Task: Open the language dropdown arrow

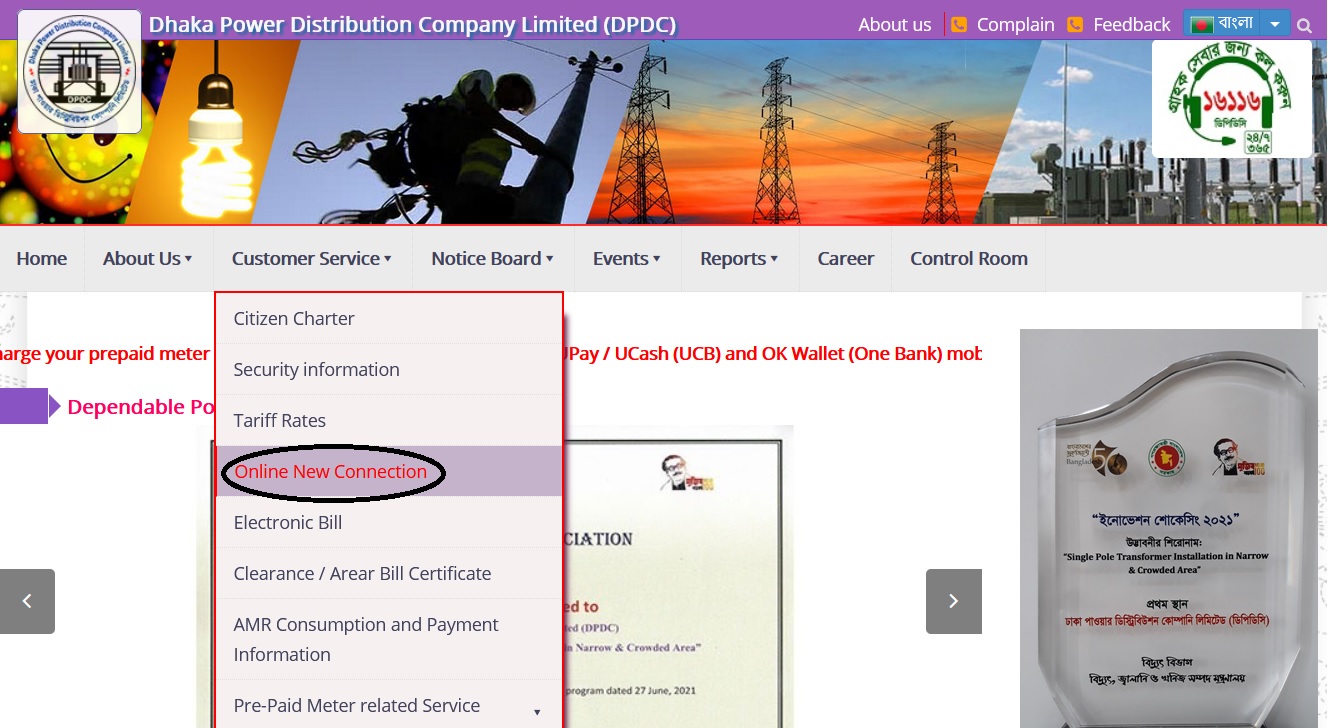Action: click(1274, 24)
